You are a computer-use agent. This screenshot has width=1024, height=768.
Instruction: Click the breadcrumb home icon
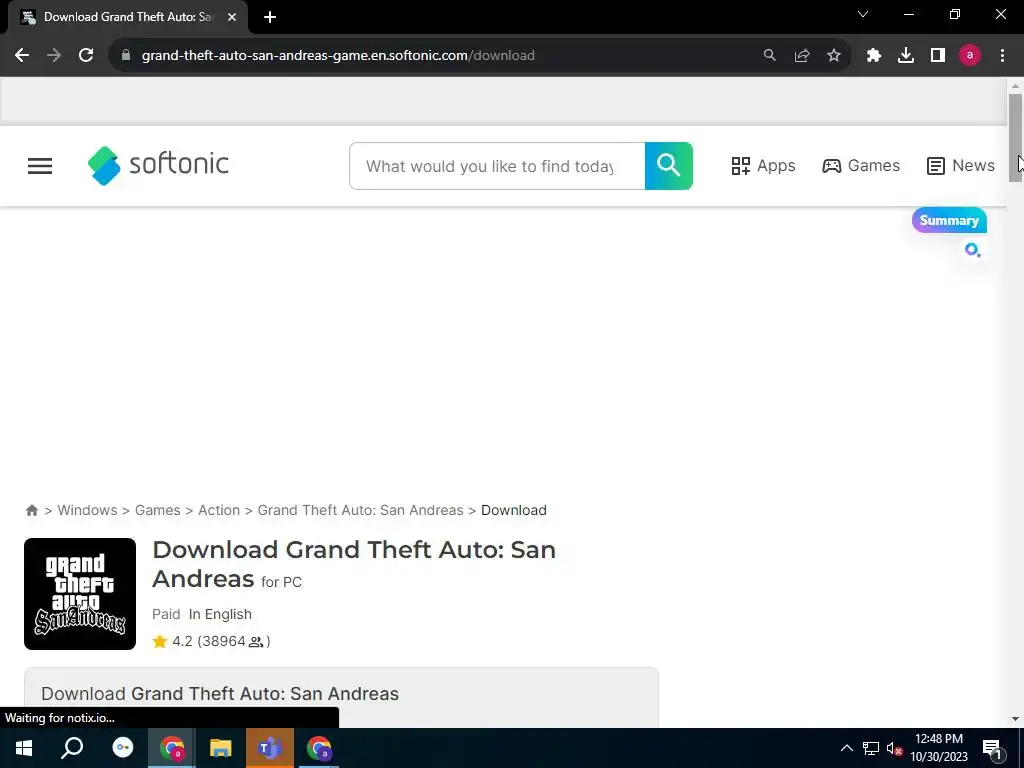tap(31, 511)
